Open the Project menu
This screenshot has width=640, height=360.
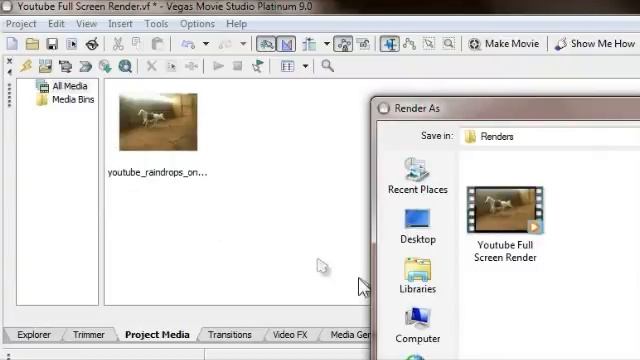tap(21, 24)
